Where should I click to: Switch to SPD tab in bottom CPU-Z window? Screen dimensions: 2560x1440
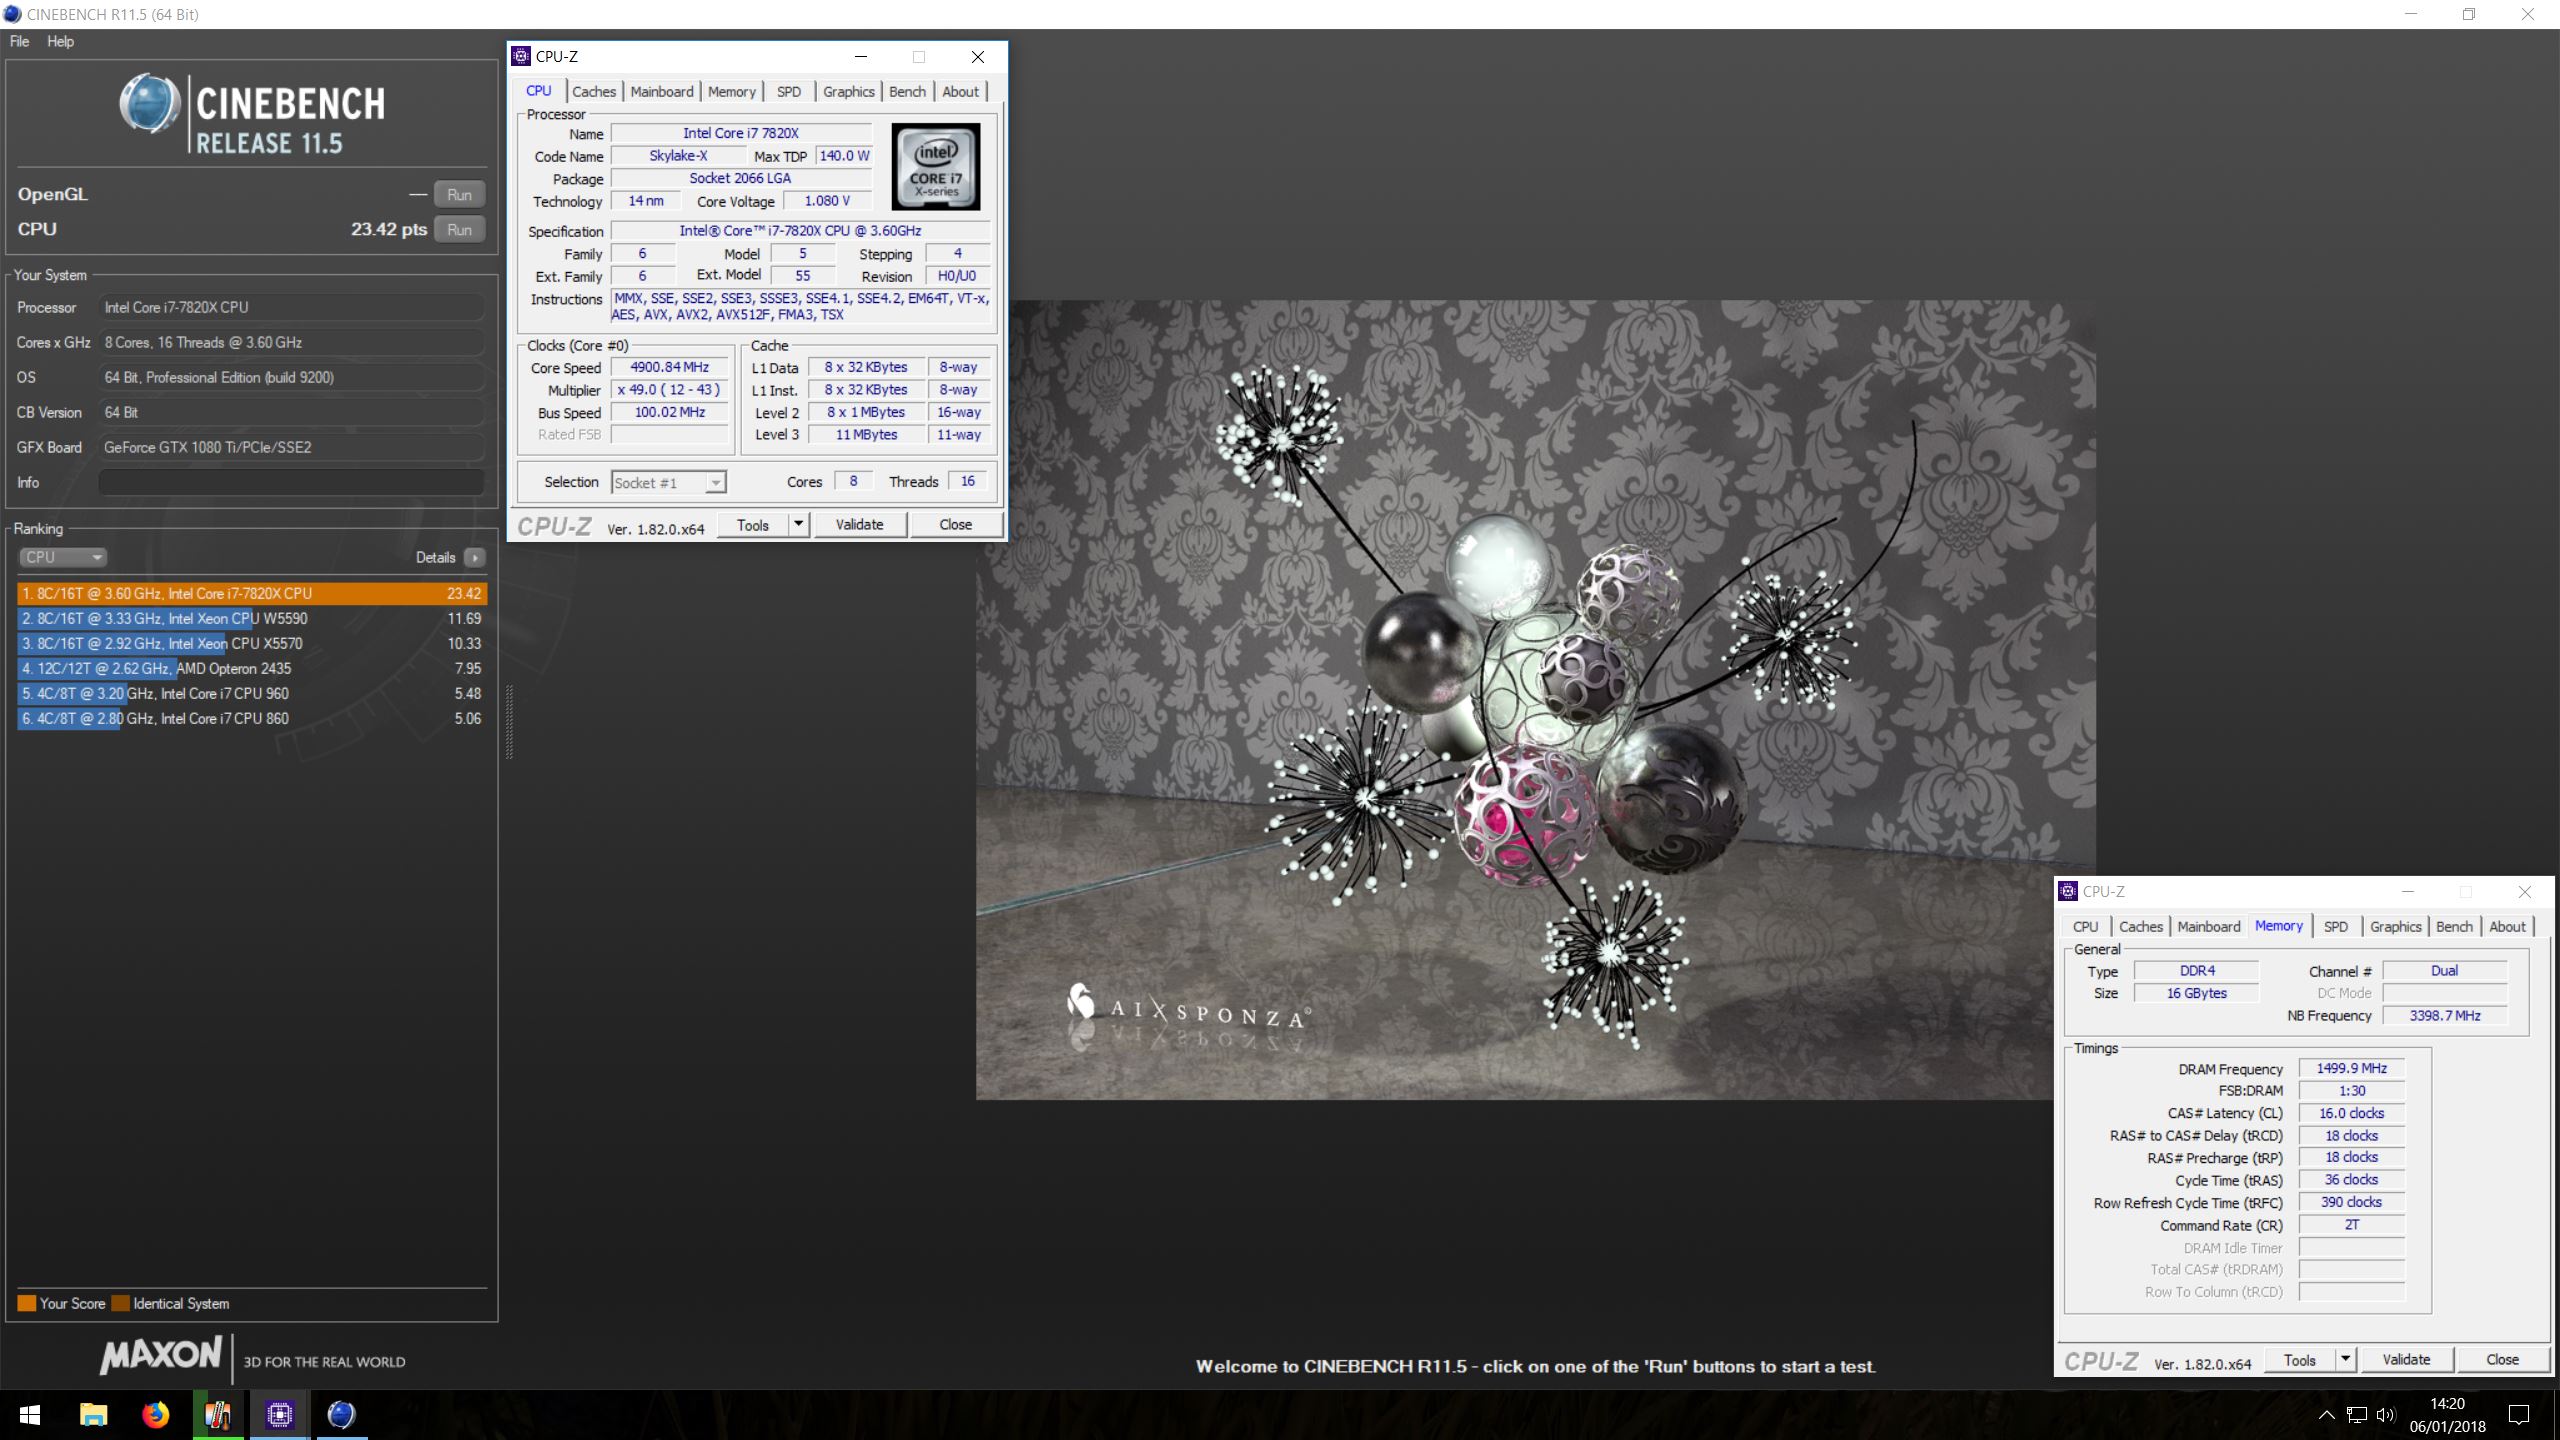(x=2335, y=926)
